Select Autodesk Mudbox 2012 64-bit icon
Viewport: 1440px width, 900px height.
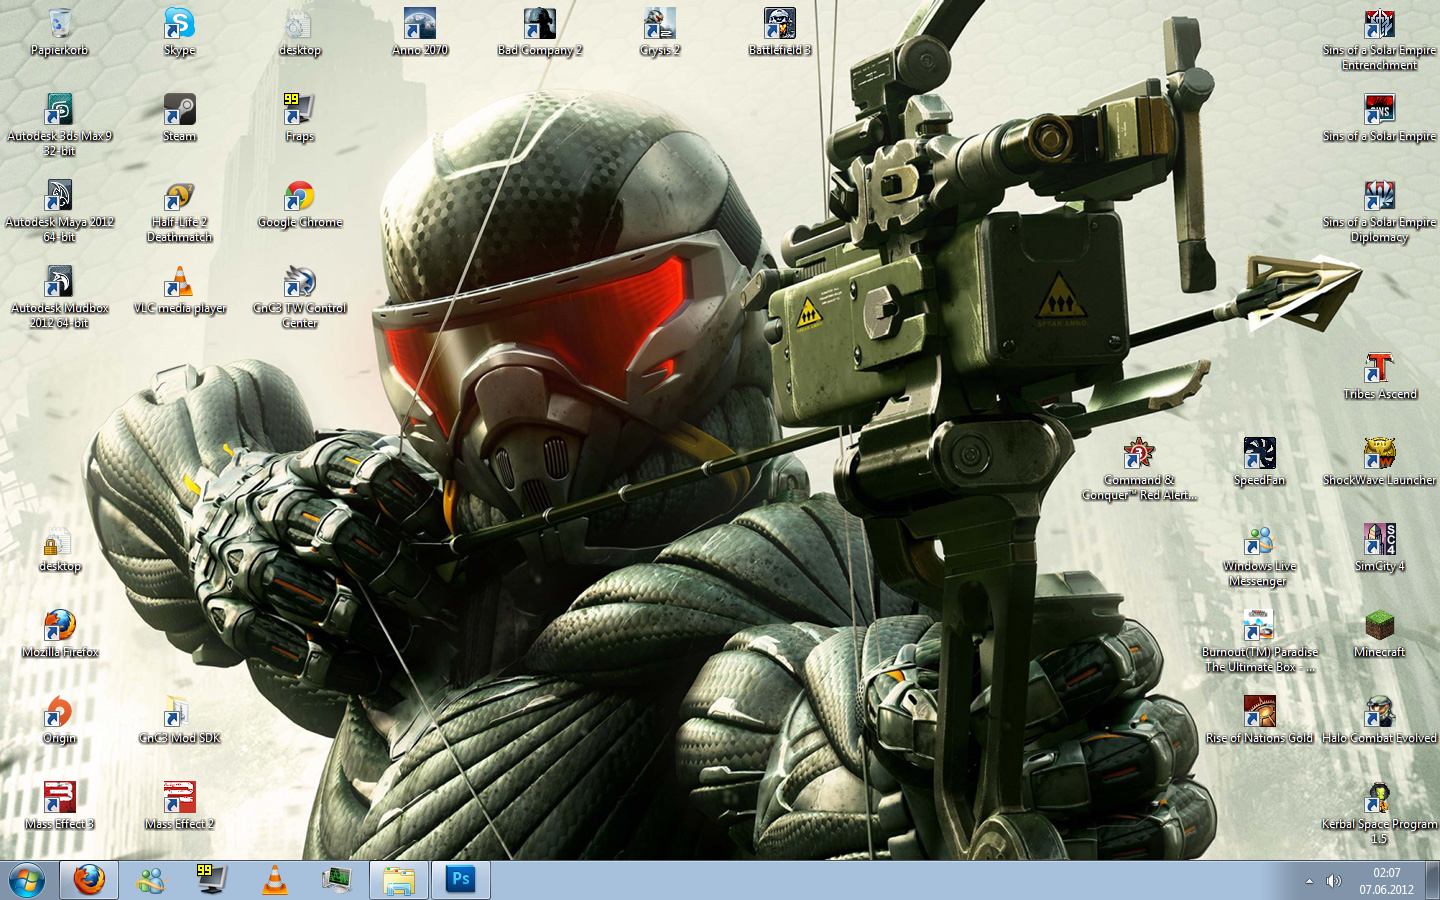coord(59,297)
